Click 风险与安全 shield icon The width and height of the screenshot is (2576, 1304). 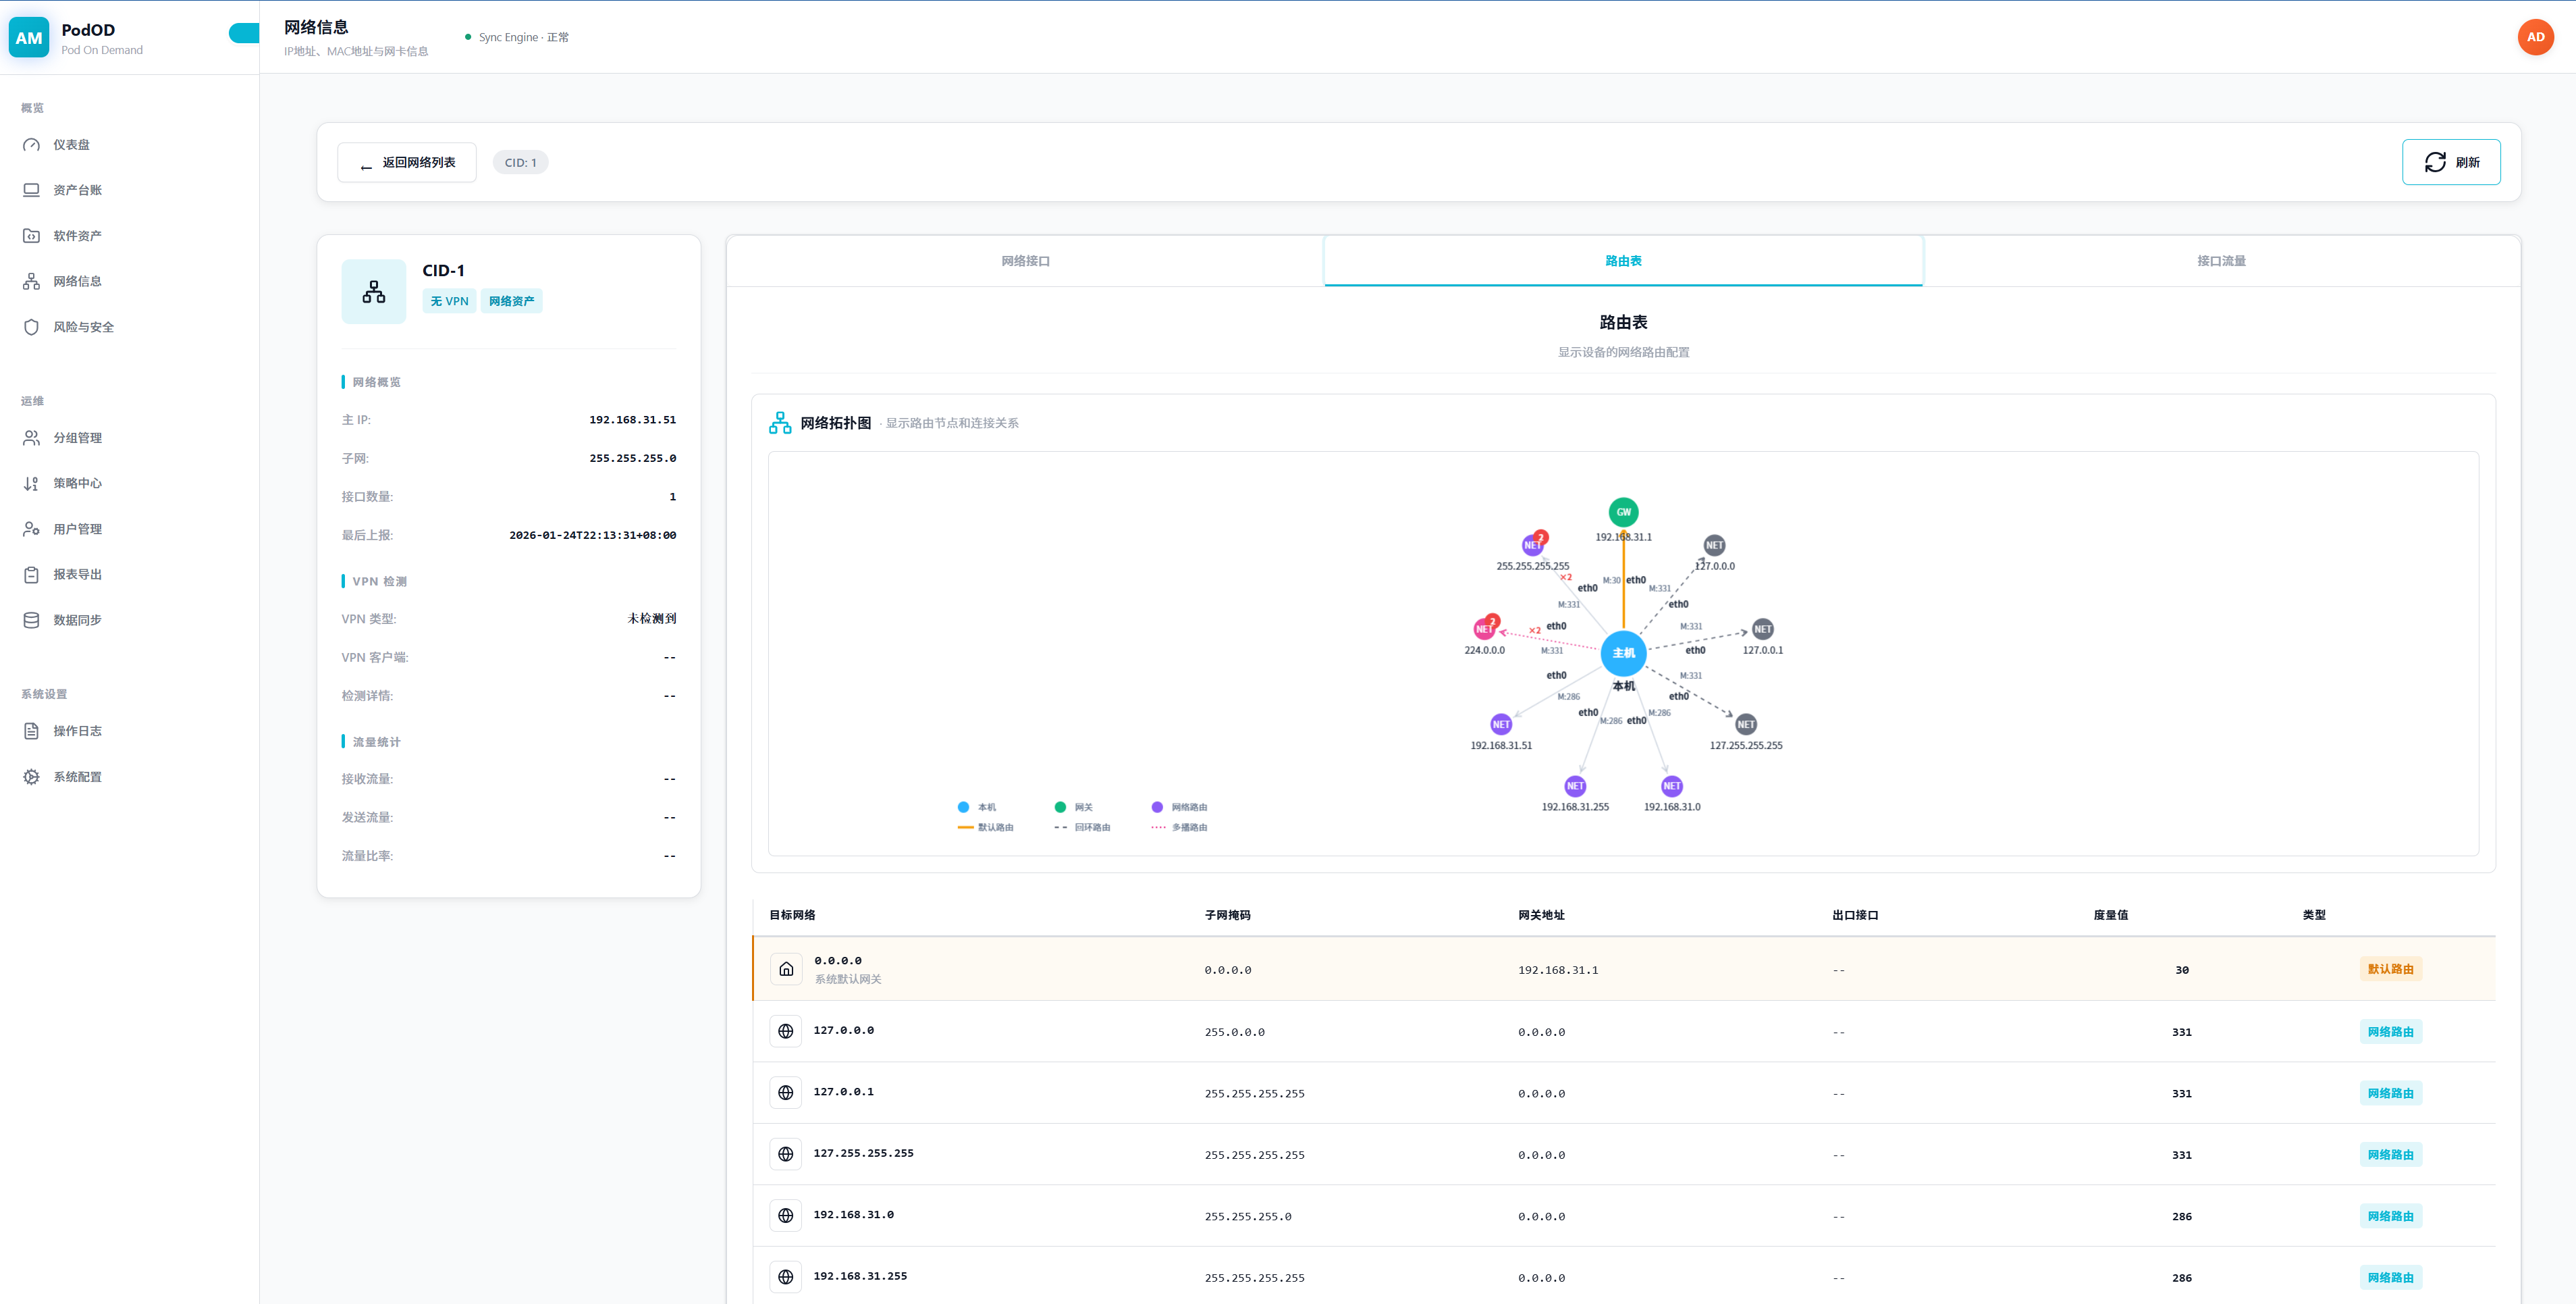[x=31, y=327]
